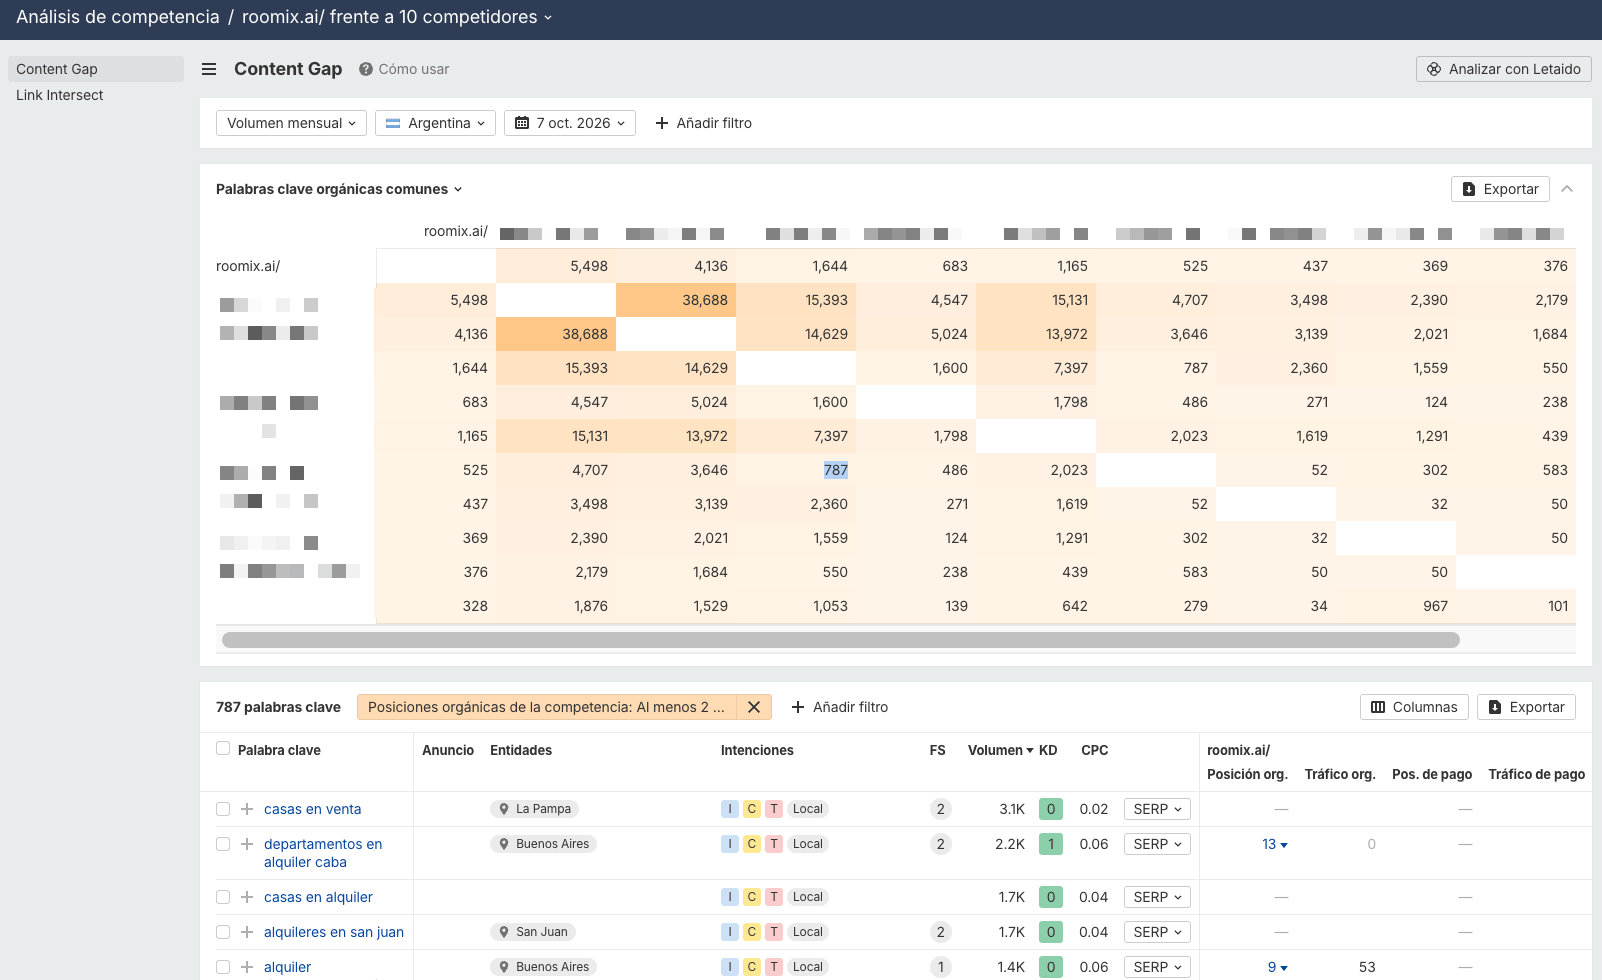Click the Posiciones orgánicas de la competencia filter chip

546,707
